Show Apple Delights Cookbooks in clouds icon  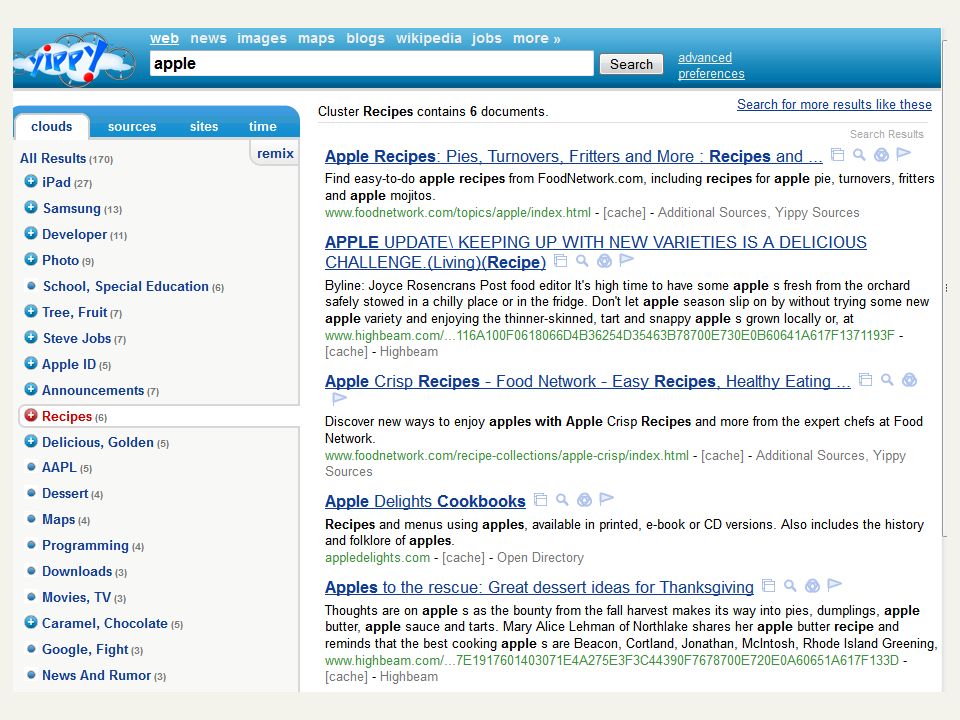pos(584,500)
